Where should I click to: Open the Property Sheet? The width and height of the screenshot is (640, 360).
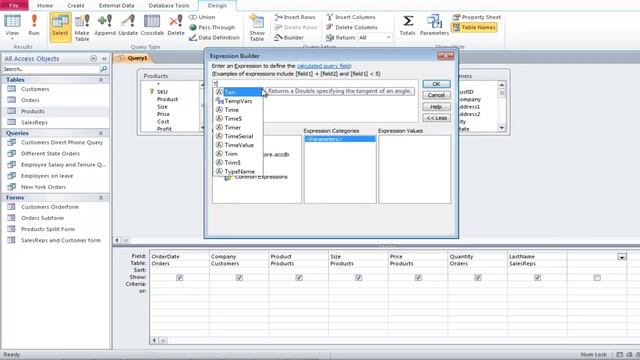click(477, 17)
